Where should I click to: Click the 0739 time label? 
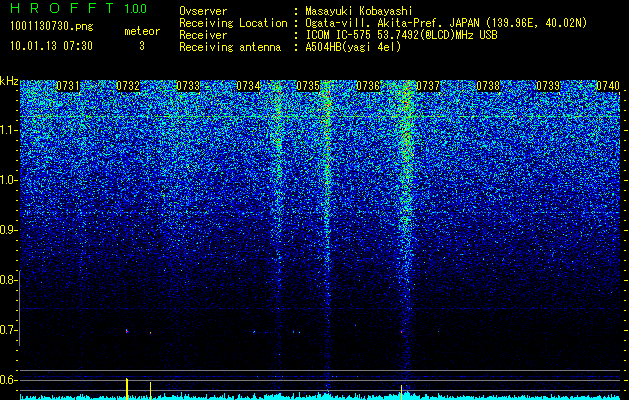point(548,86)
